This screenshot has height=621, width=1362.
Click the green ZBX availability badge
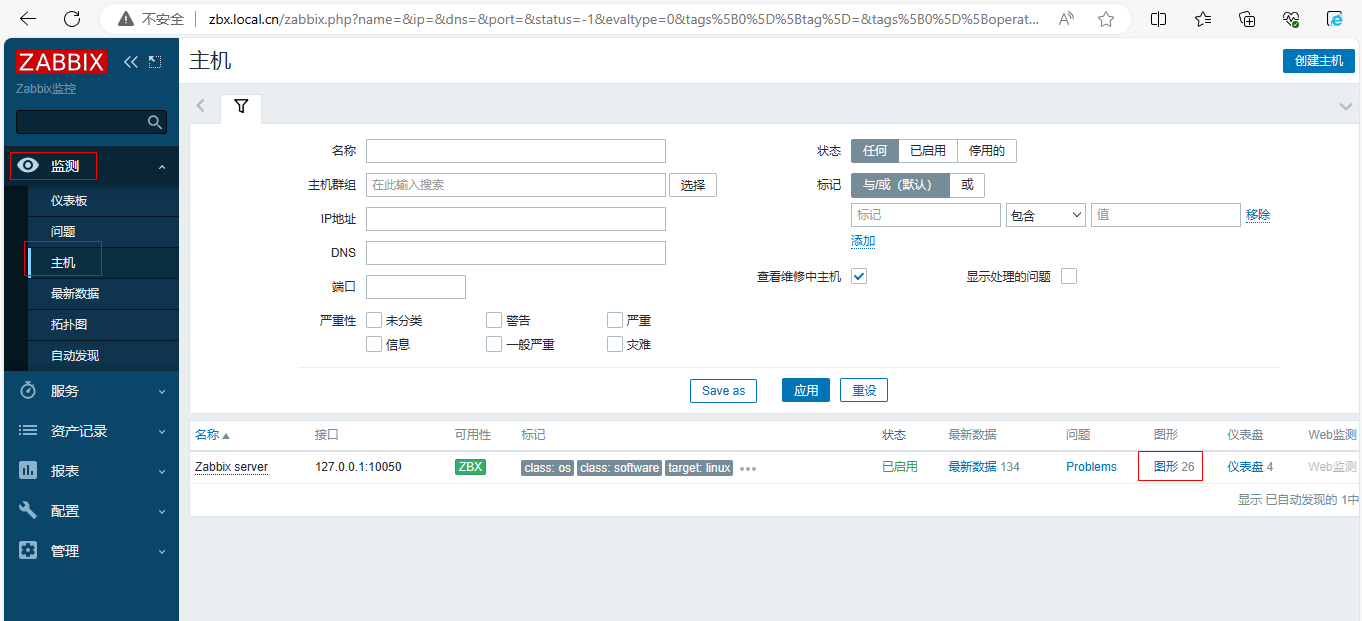[x=470, y=467]
